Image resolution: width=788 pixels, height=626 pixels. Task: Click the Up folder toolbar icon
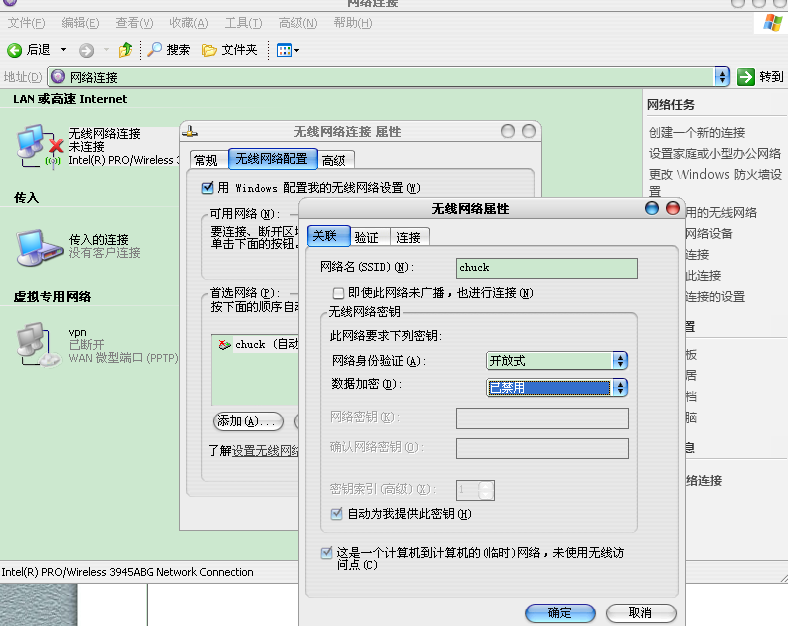(125, 50)
